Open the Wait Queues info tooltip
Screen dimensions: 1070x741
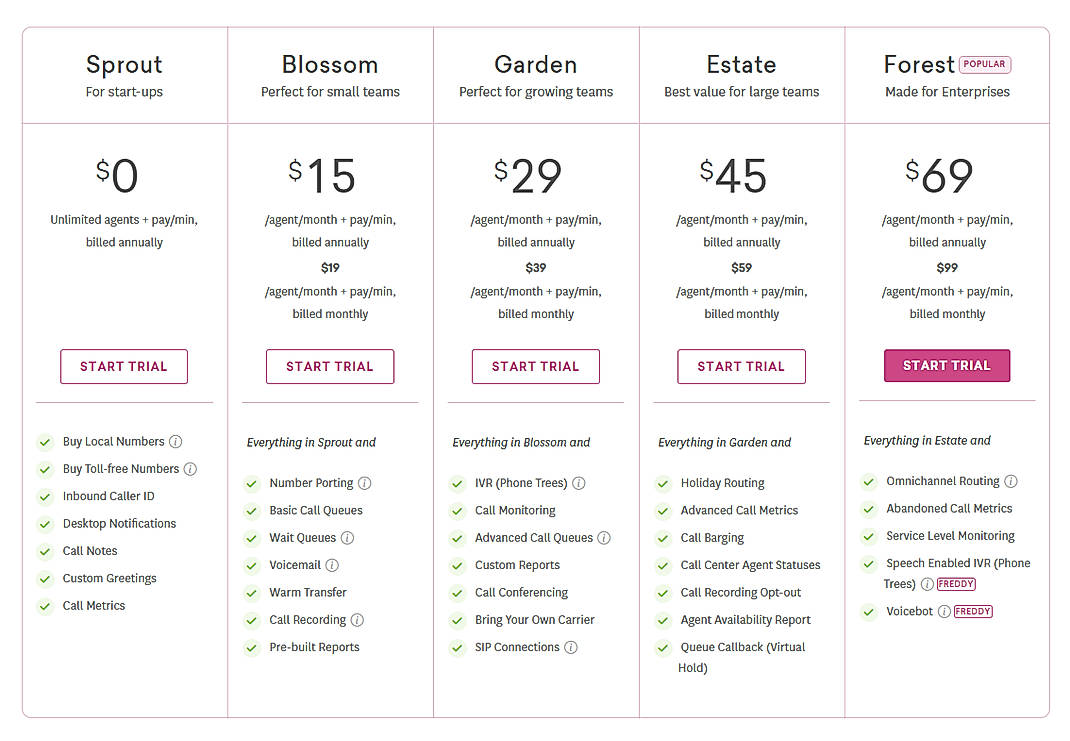point(348,538)
